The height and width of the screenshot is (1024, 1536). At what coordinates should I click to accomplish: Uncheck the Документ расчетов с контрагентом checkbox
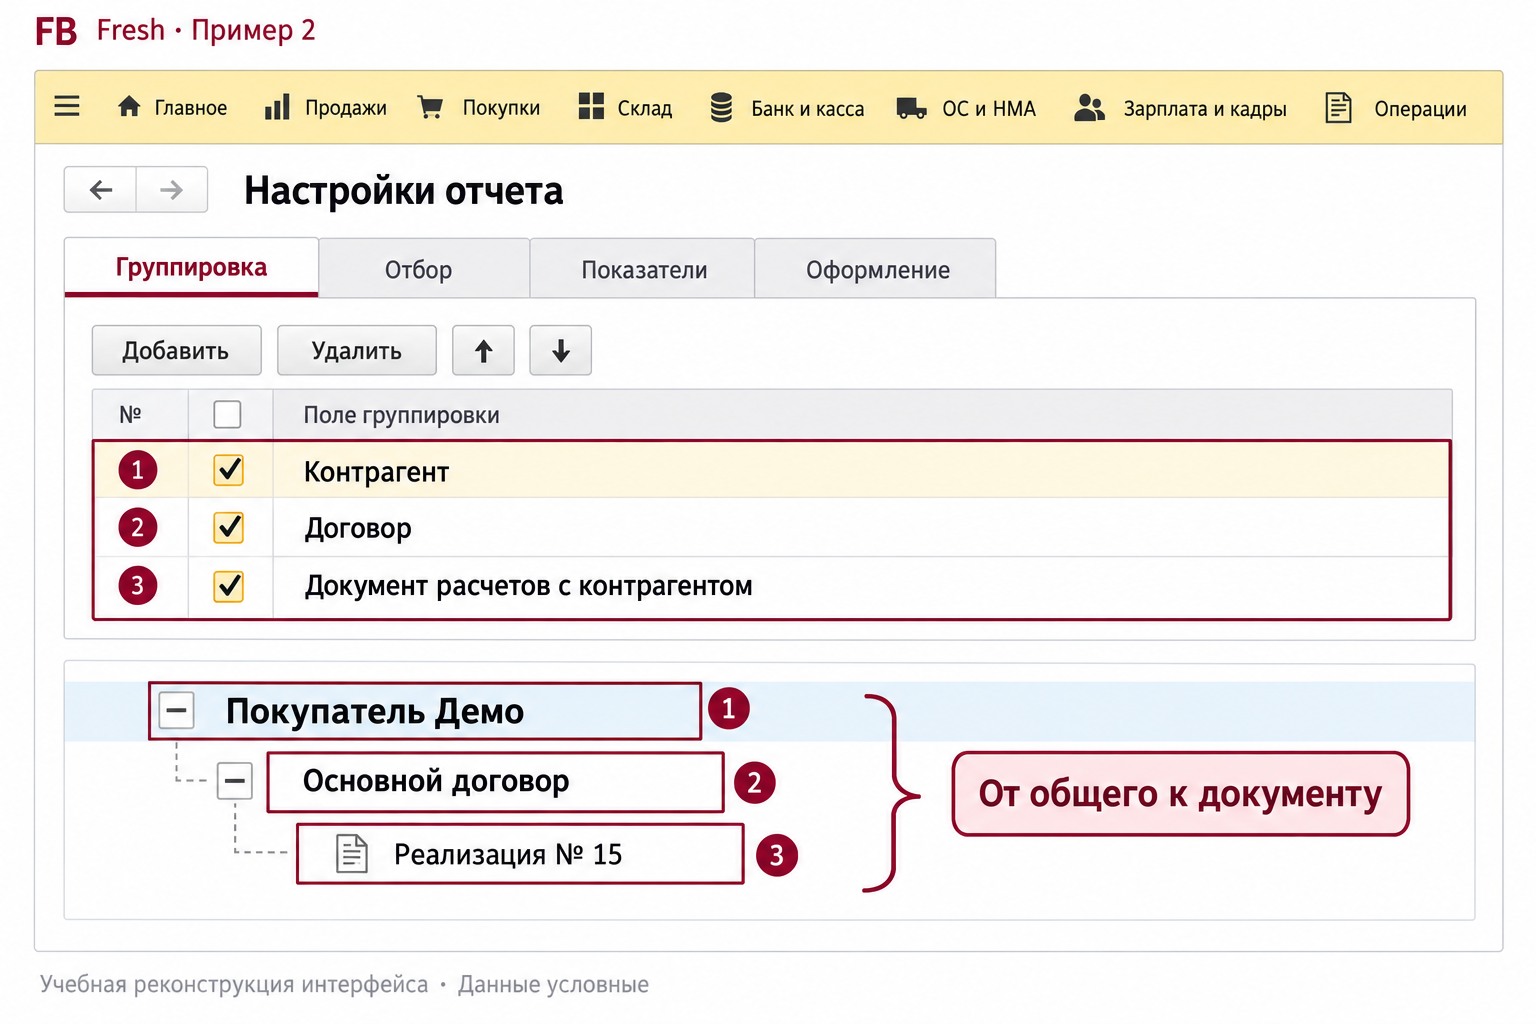[x=229, y=586]
